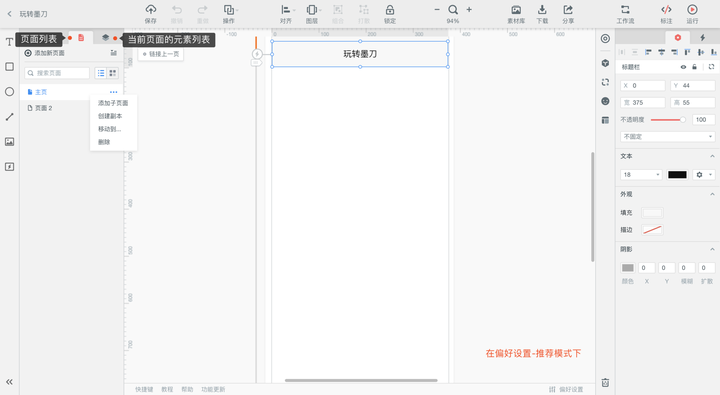Image resolution: width=720 pixels, height=395 pixels.
Task: Toggle the lock icon in properties panel
Action: pos(694,67)
